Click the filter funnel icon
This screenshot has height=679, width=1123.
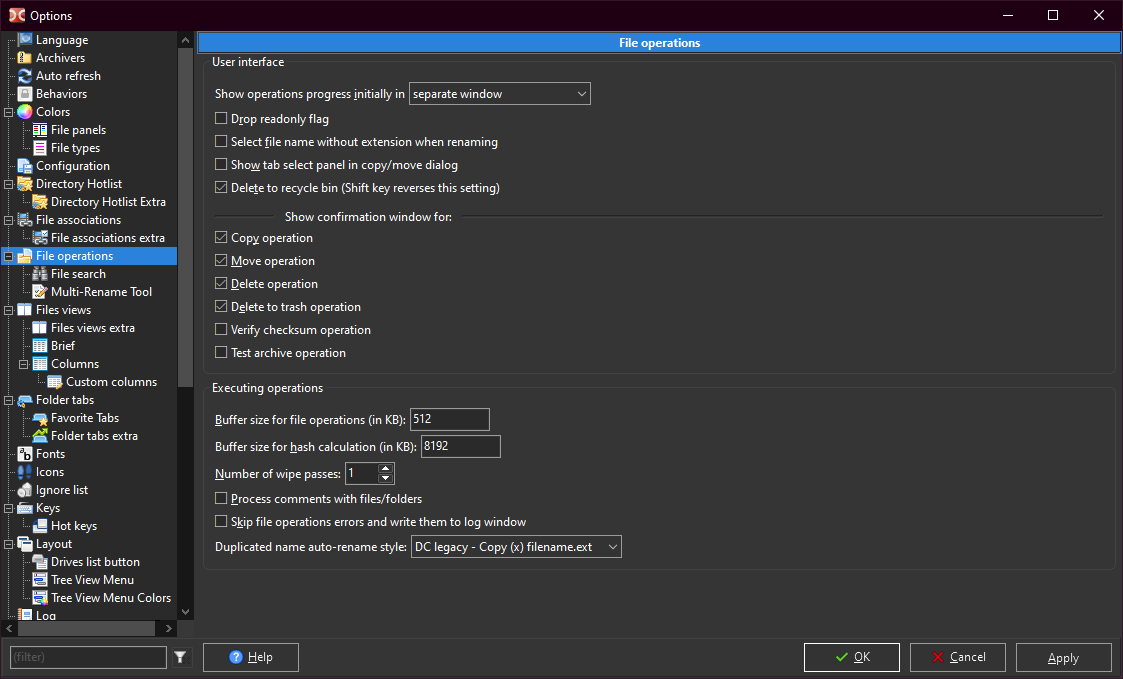pyautogui.click(x=180, y=657)
